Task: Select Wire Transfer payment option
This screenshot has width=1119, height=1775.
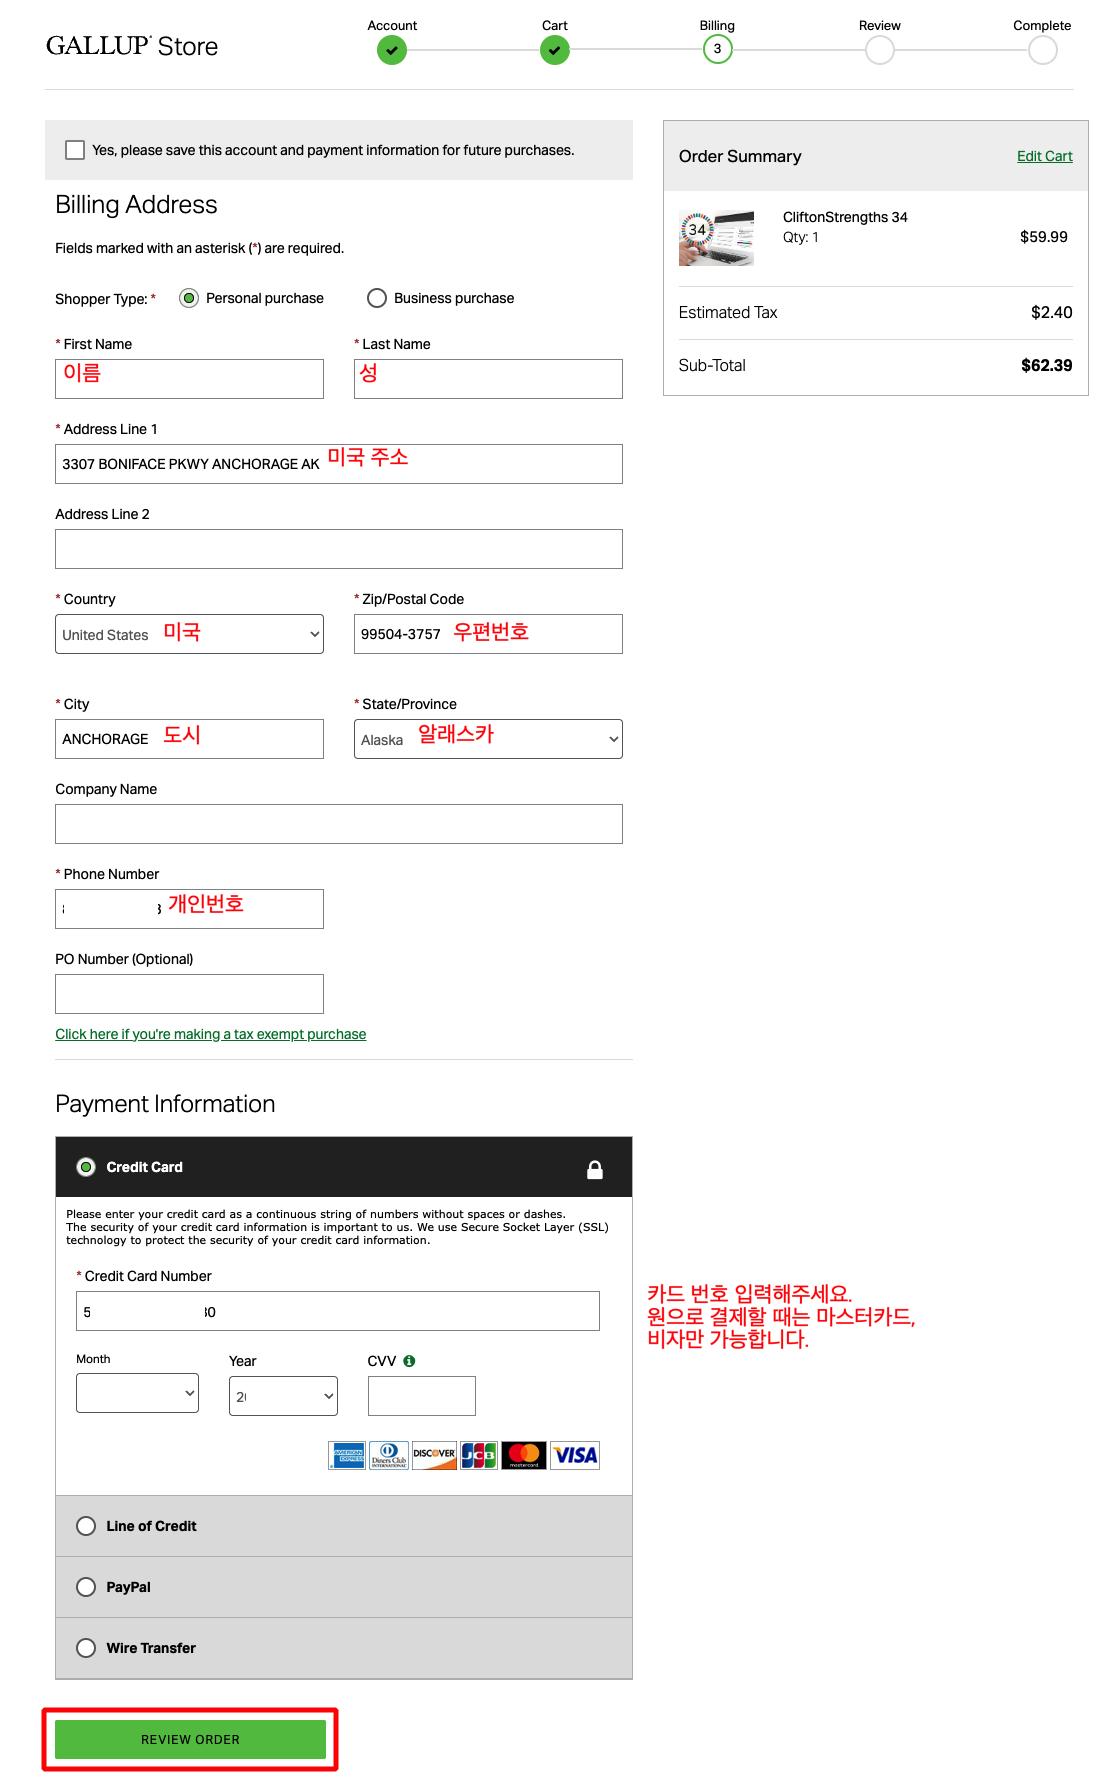Action: [x=86, y=1648]
